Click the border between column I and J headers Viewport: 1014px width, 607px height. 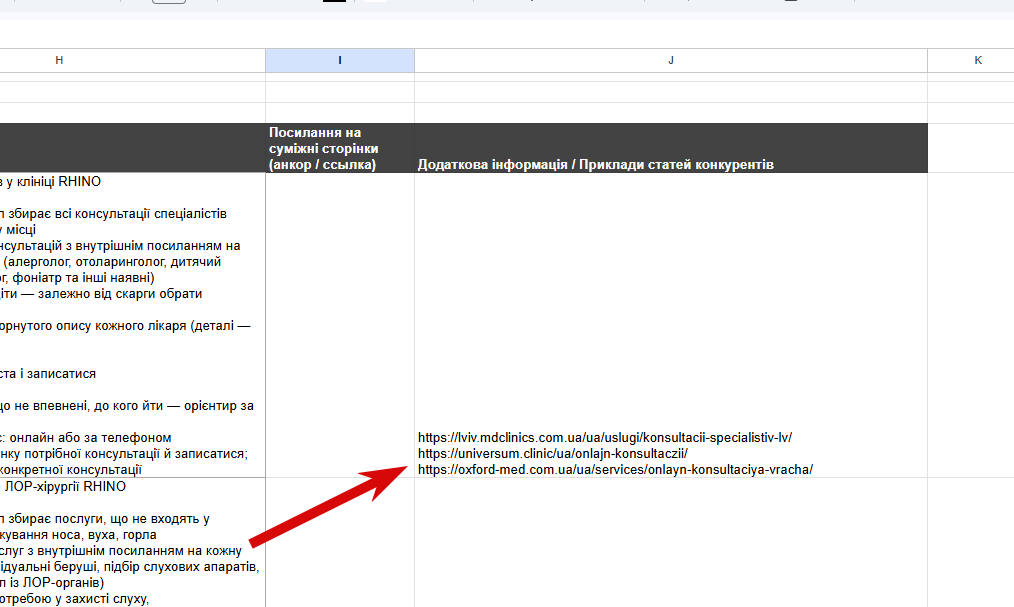point(415,60)
